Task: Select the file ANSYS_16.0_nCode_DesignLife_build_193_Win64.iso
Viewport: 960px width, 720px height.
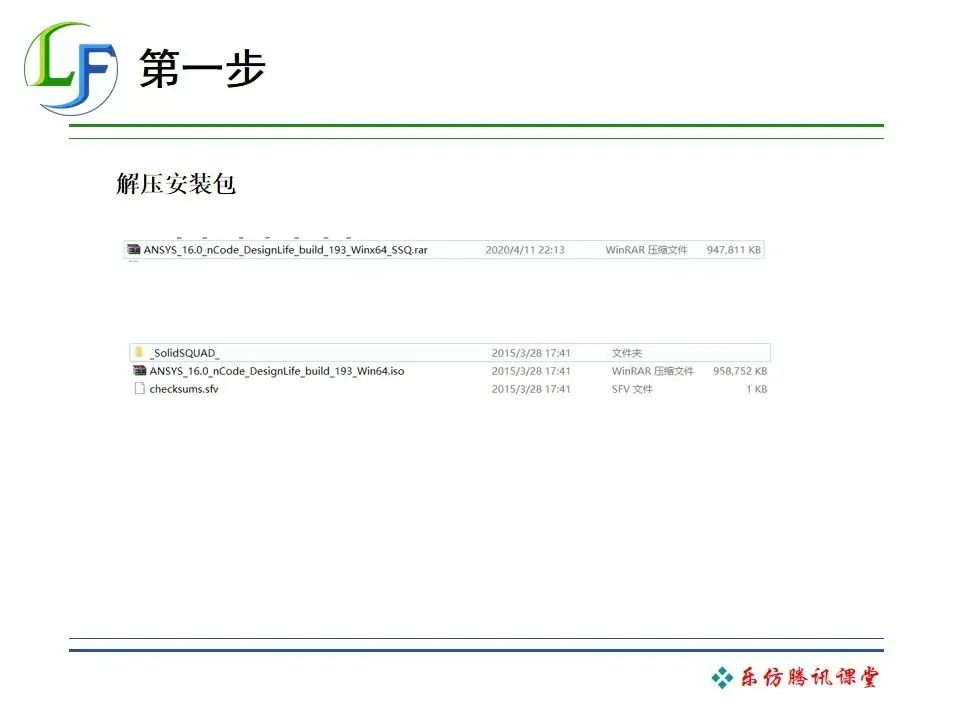Action: point(277,371)
